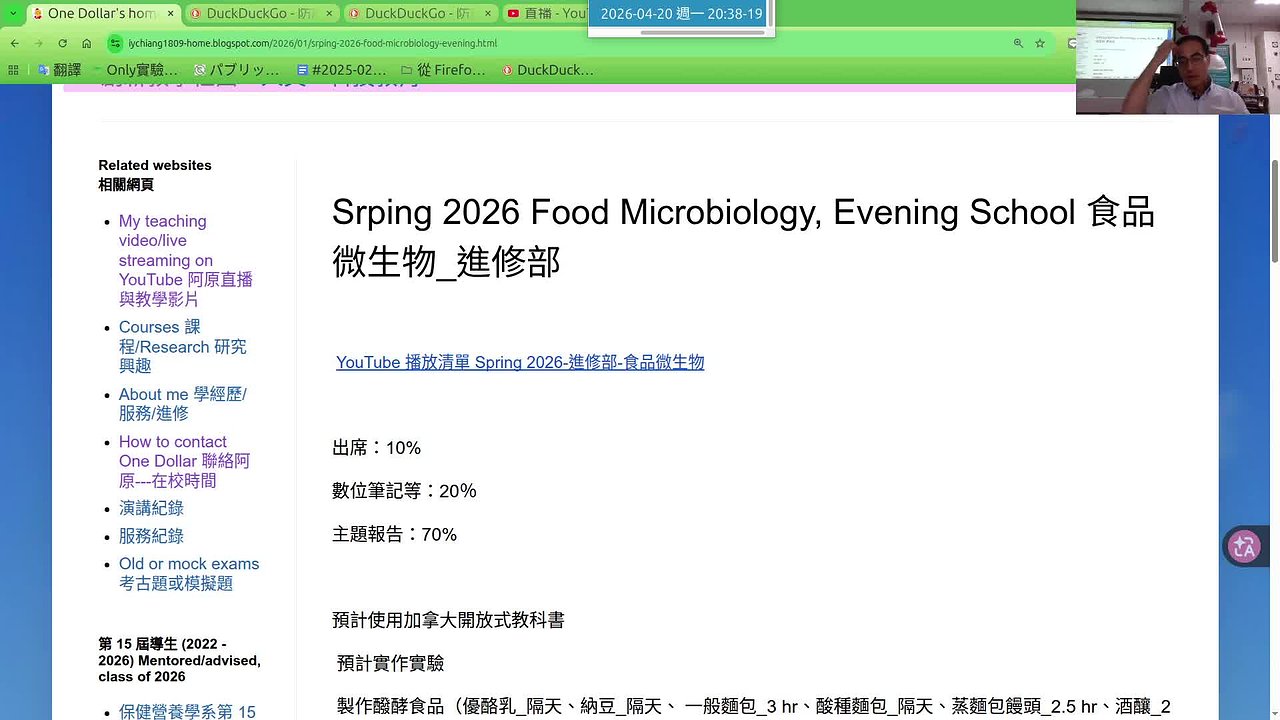
Task: Close the One Dollar's home tab
Action: 170,13
